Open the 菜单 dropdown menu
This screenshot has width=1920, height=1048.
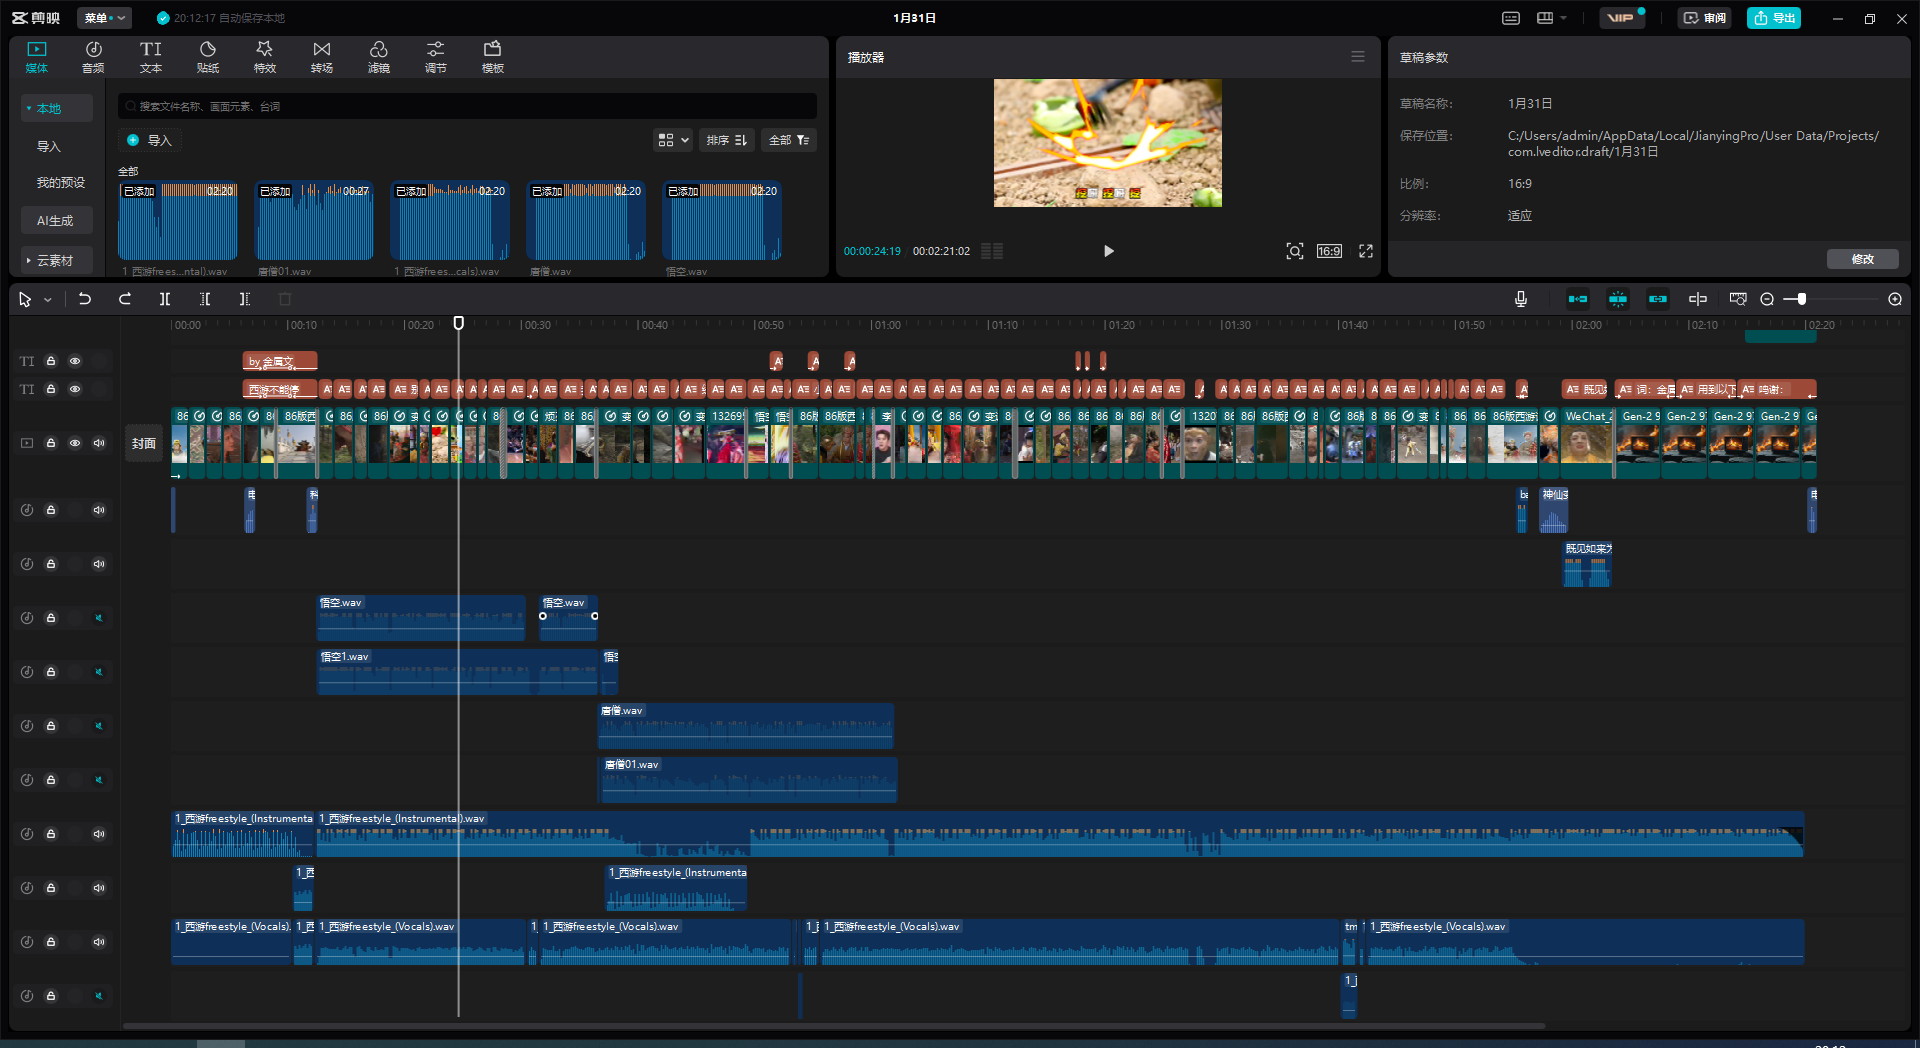tap(104, 18)
